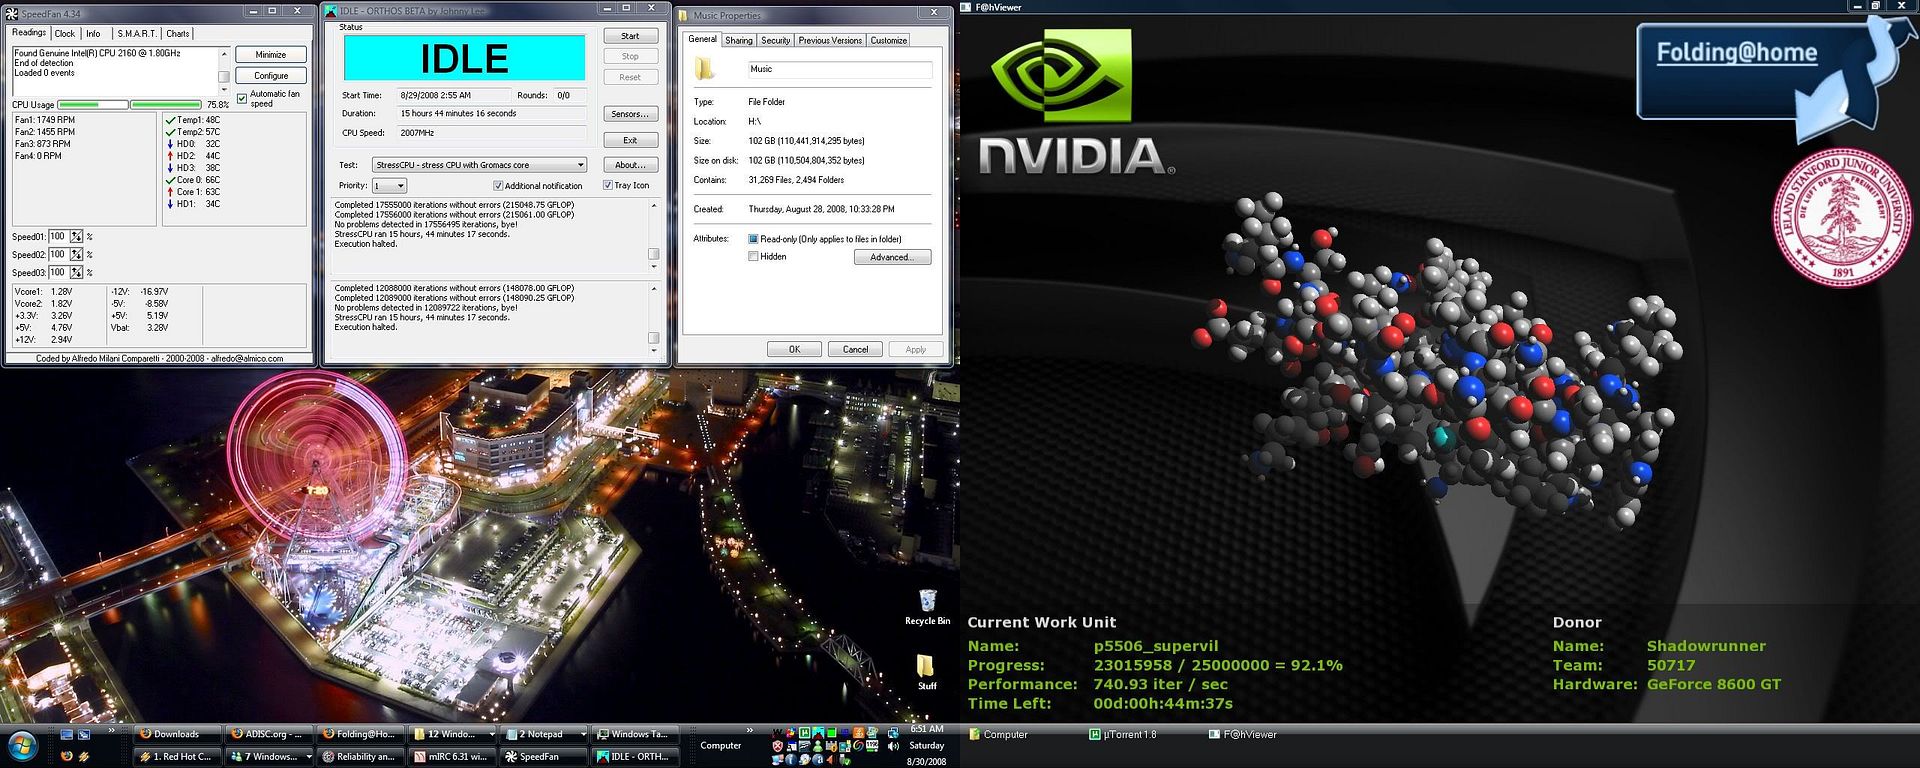This screenshot has width=1920, height=768.
Task: Click the Configure button in SpeedFan
Action: click(x=271, y=75)
